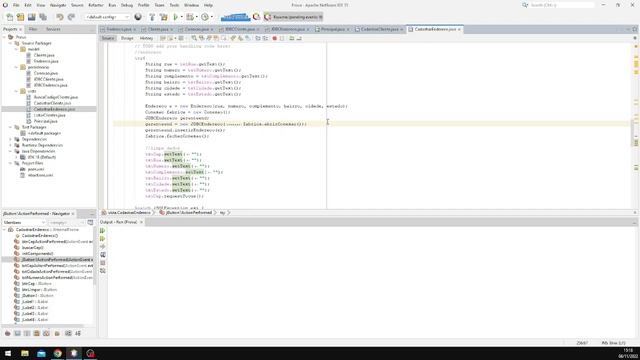Switch to the Services panel tab

tap(53, 29)
